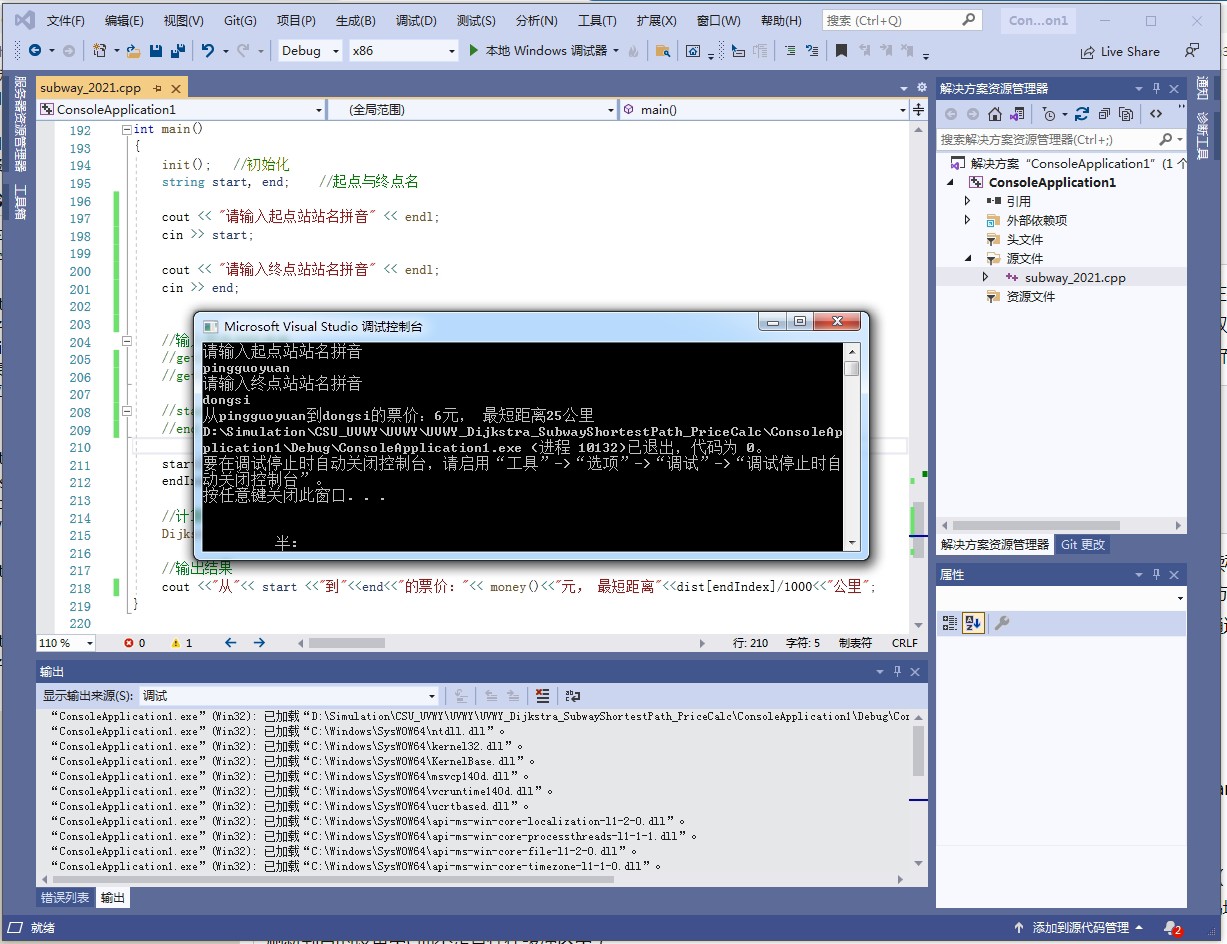Click the clear all output icon
Viewport: 1227px width, 944px height.
click(x=542, y=696)
